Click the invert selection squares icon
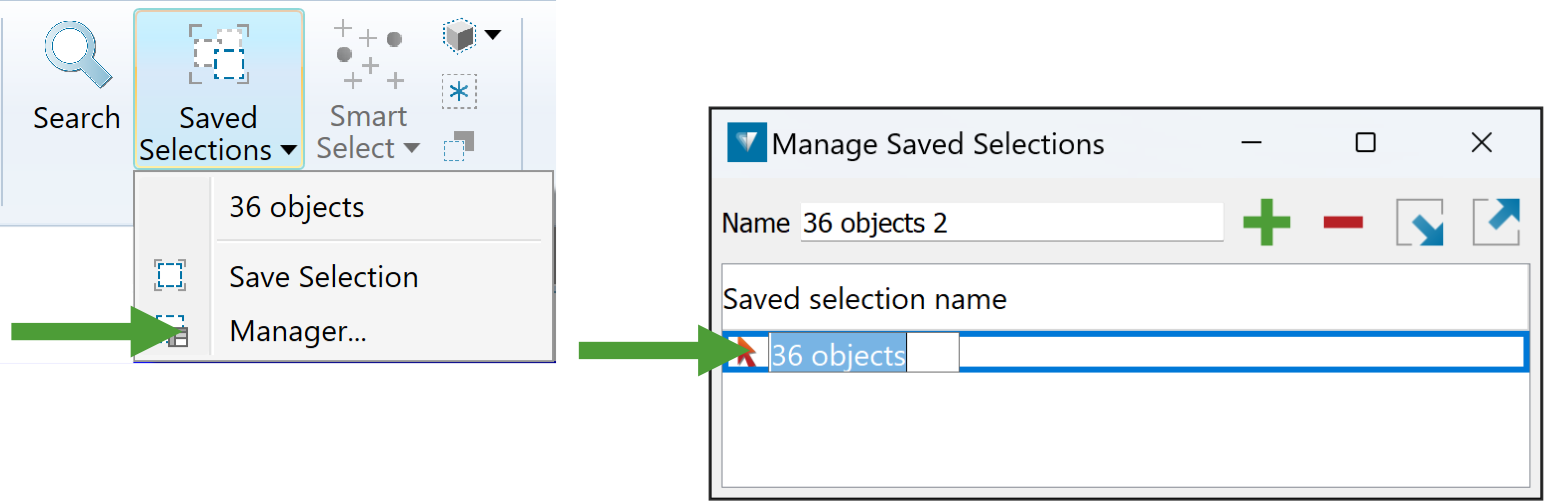 tap(459, 145)
